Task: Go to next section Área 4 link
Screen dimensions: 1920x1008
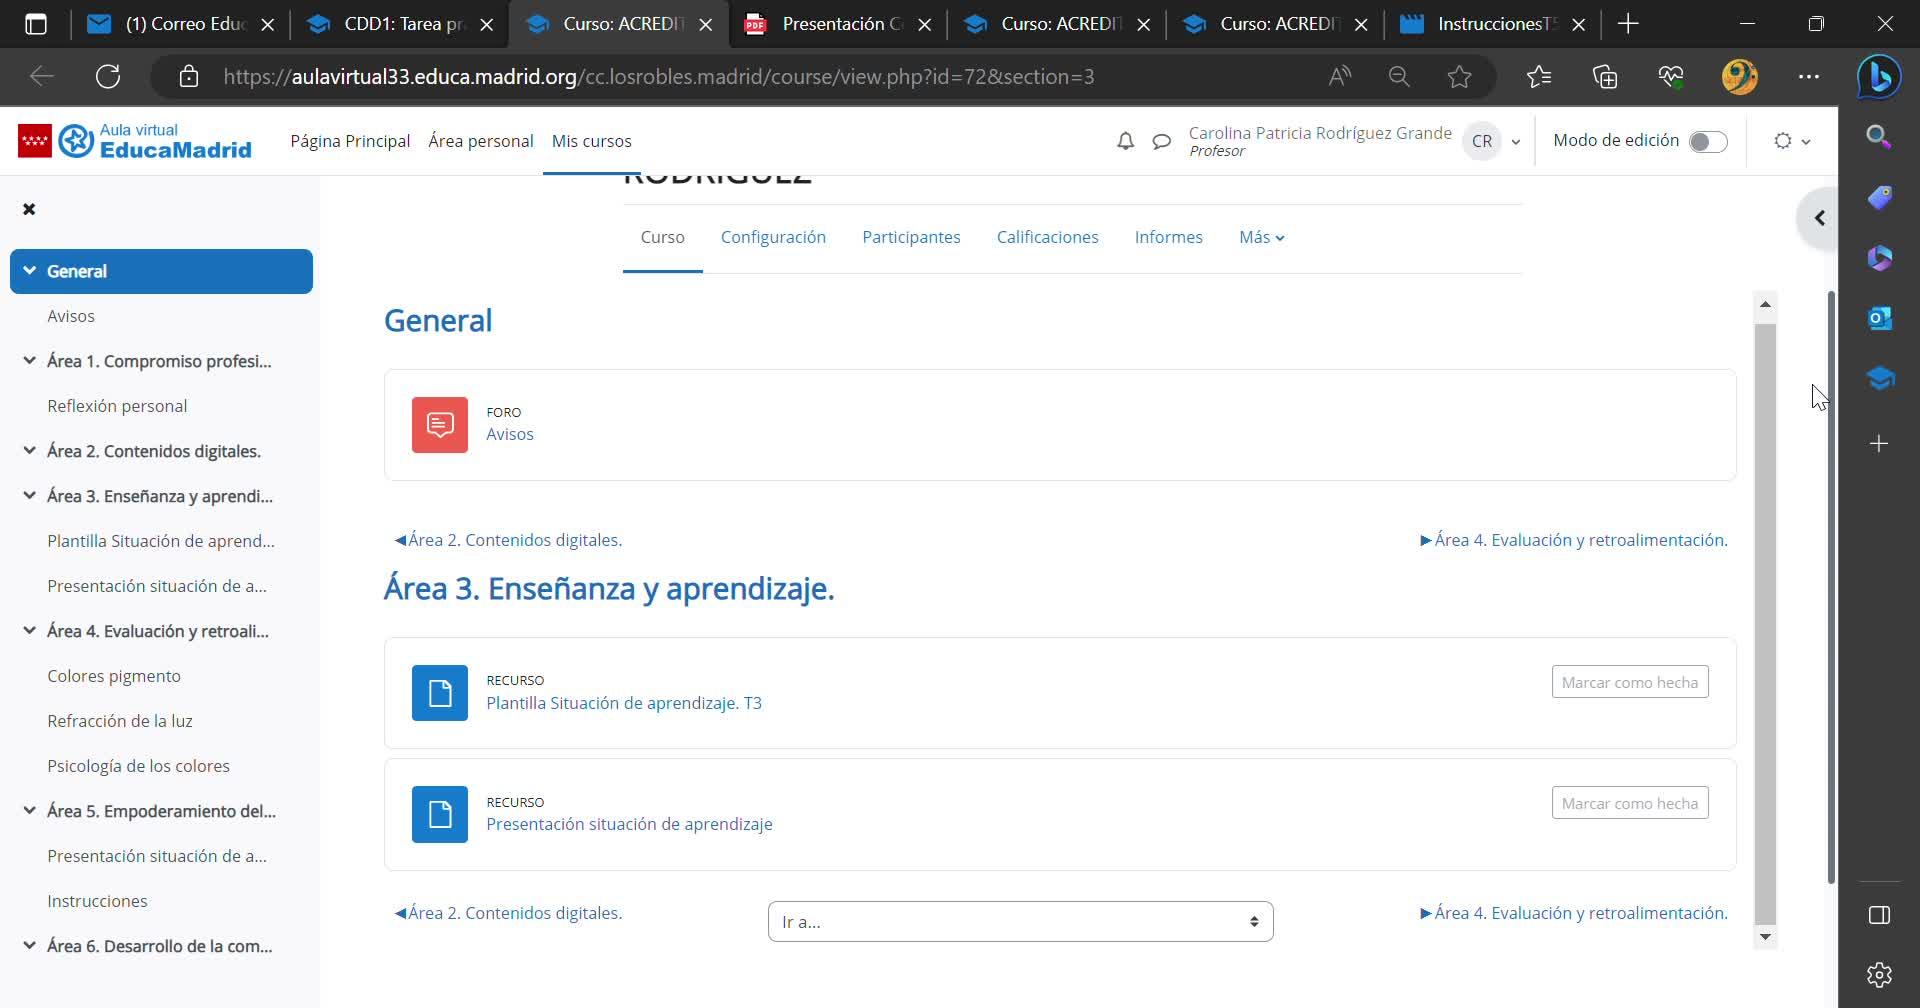Action: point(1573,540)
